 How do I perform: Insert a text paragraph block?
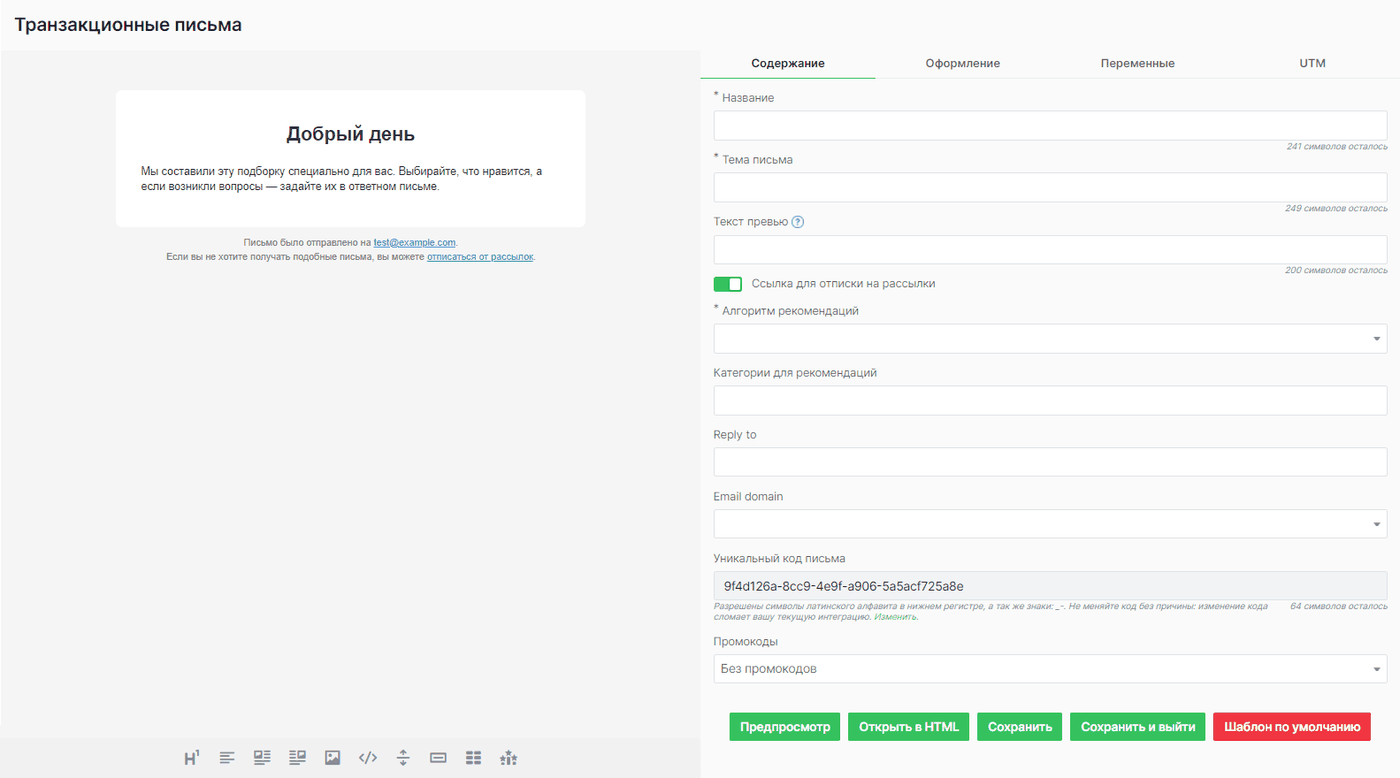point(227,758)
